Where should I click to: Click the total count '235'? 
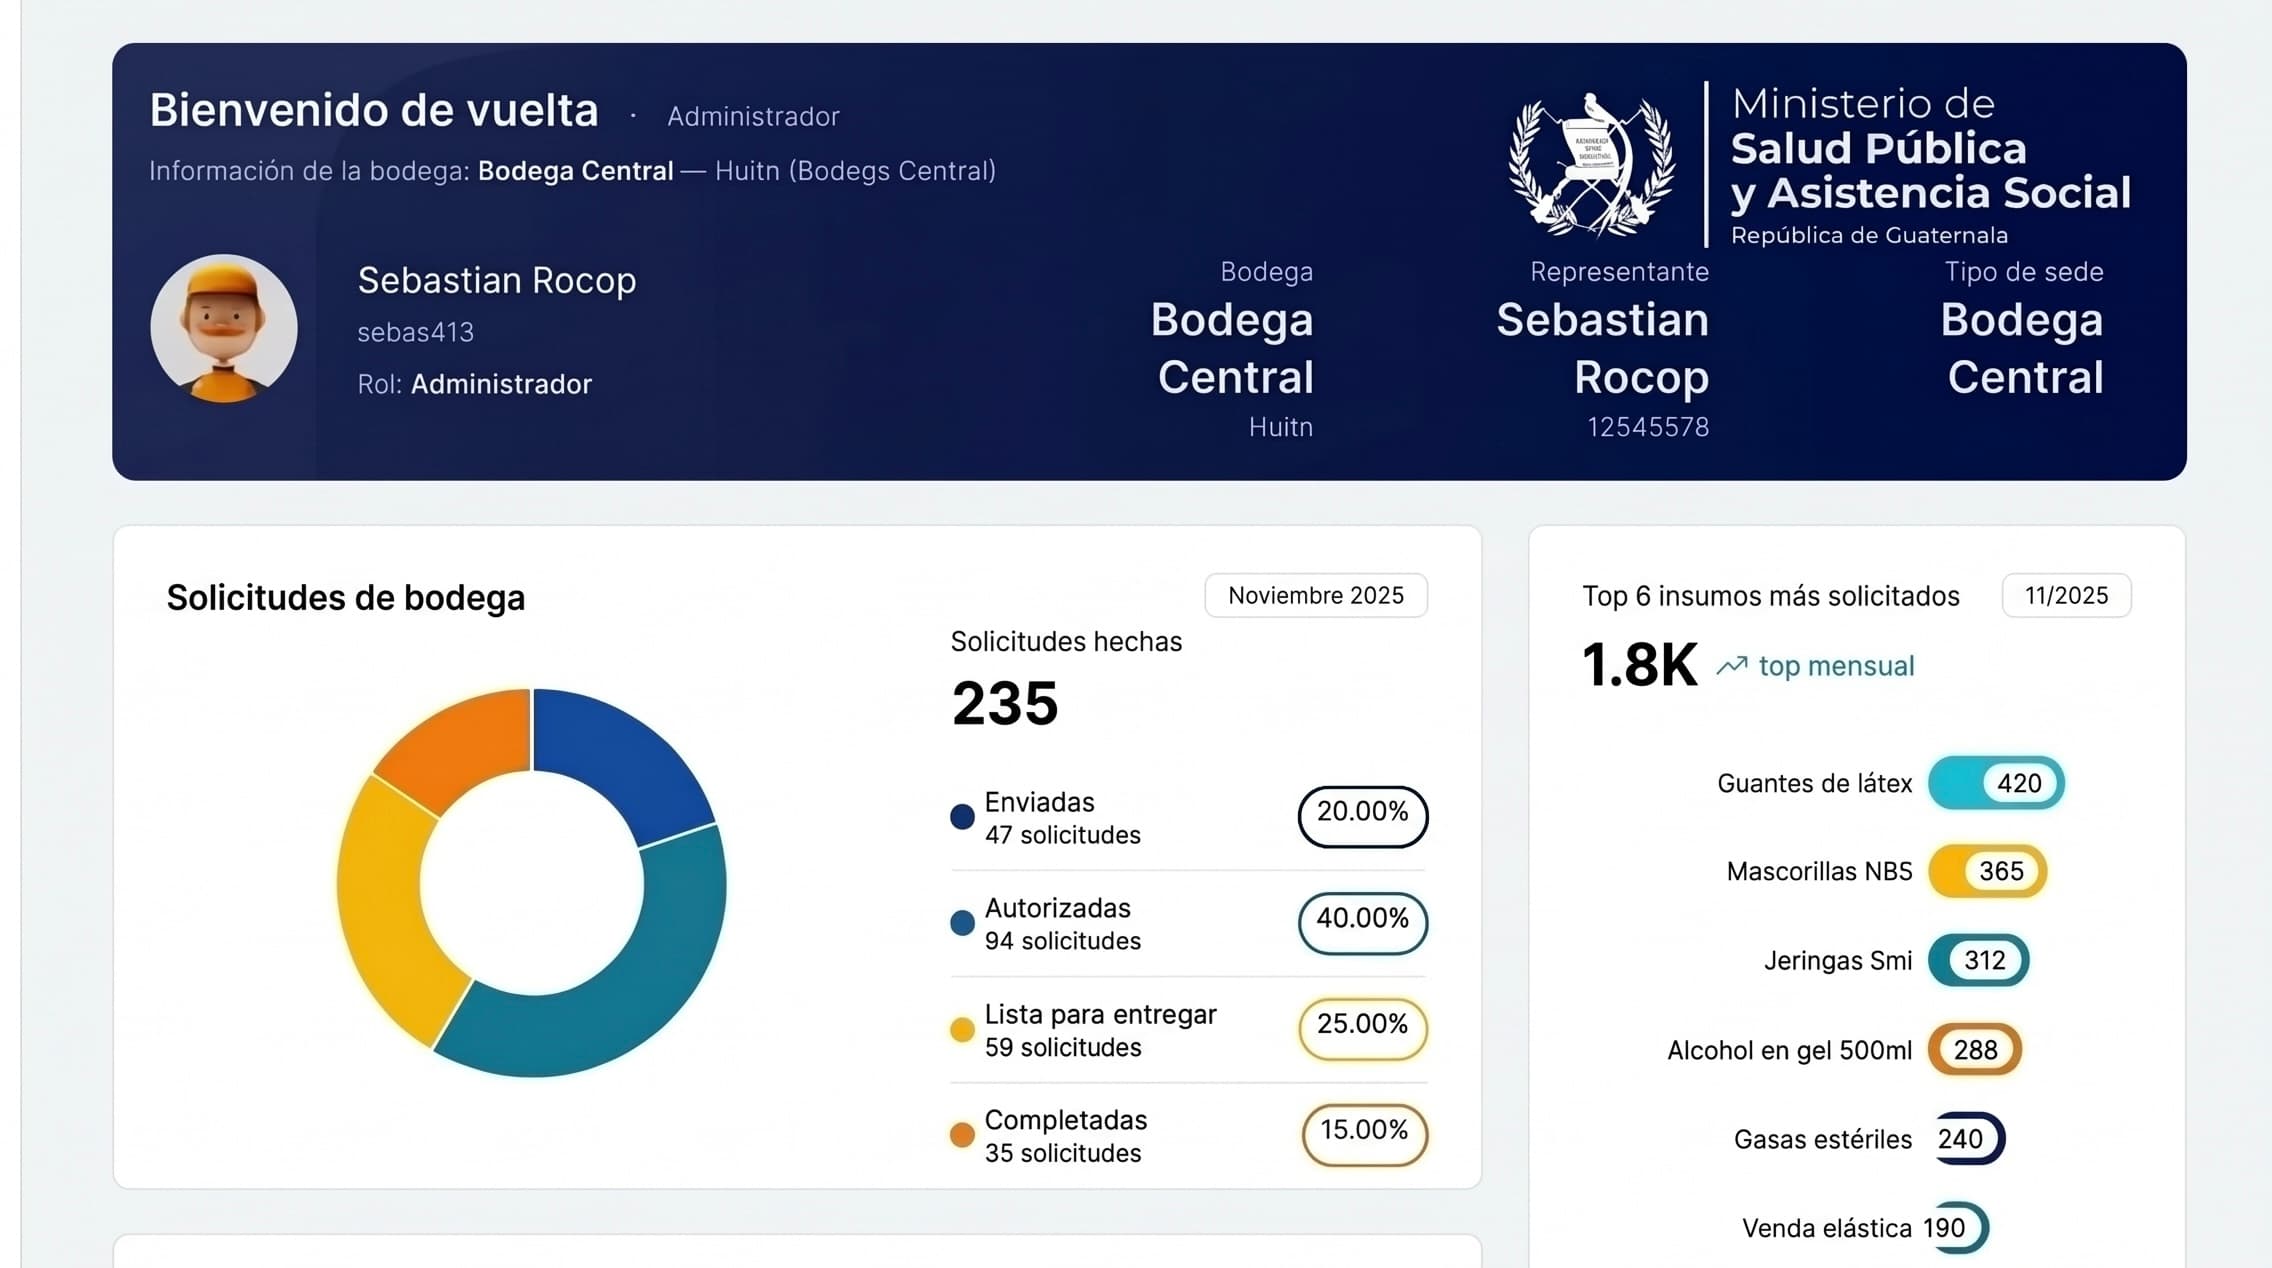(x=1005, y=703)
